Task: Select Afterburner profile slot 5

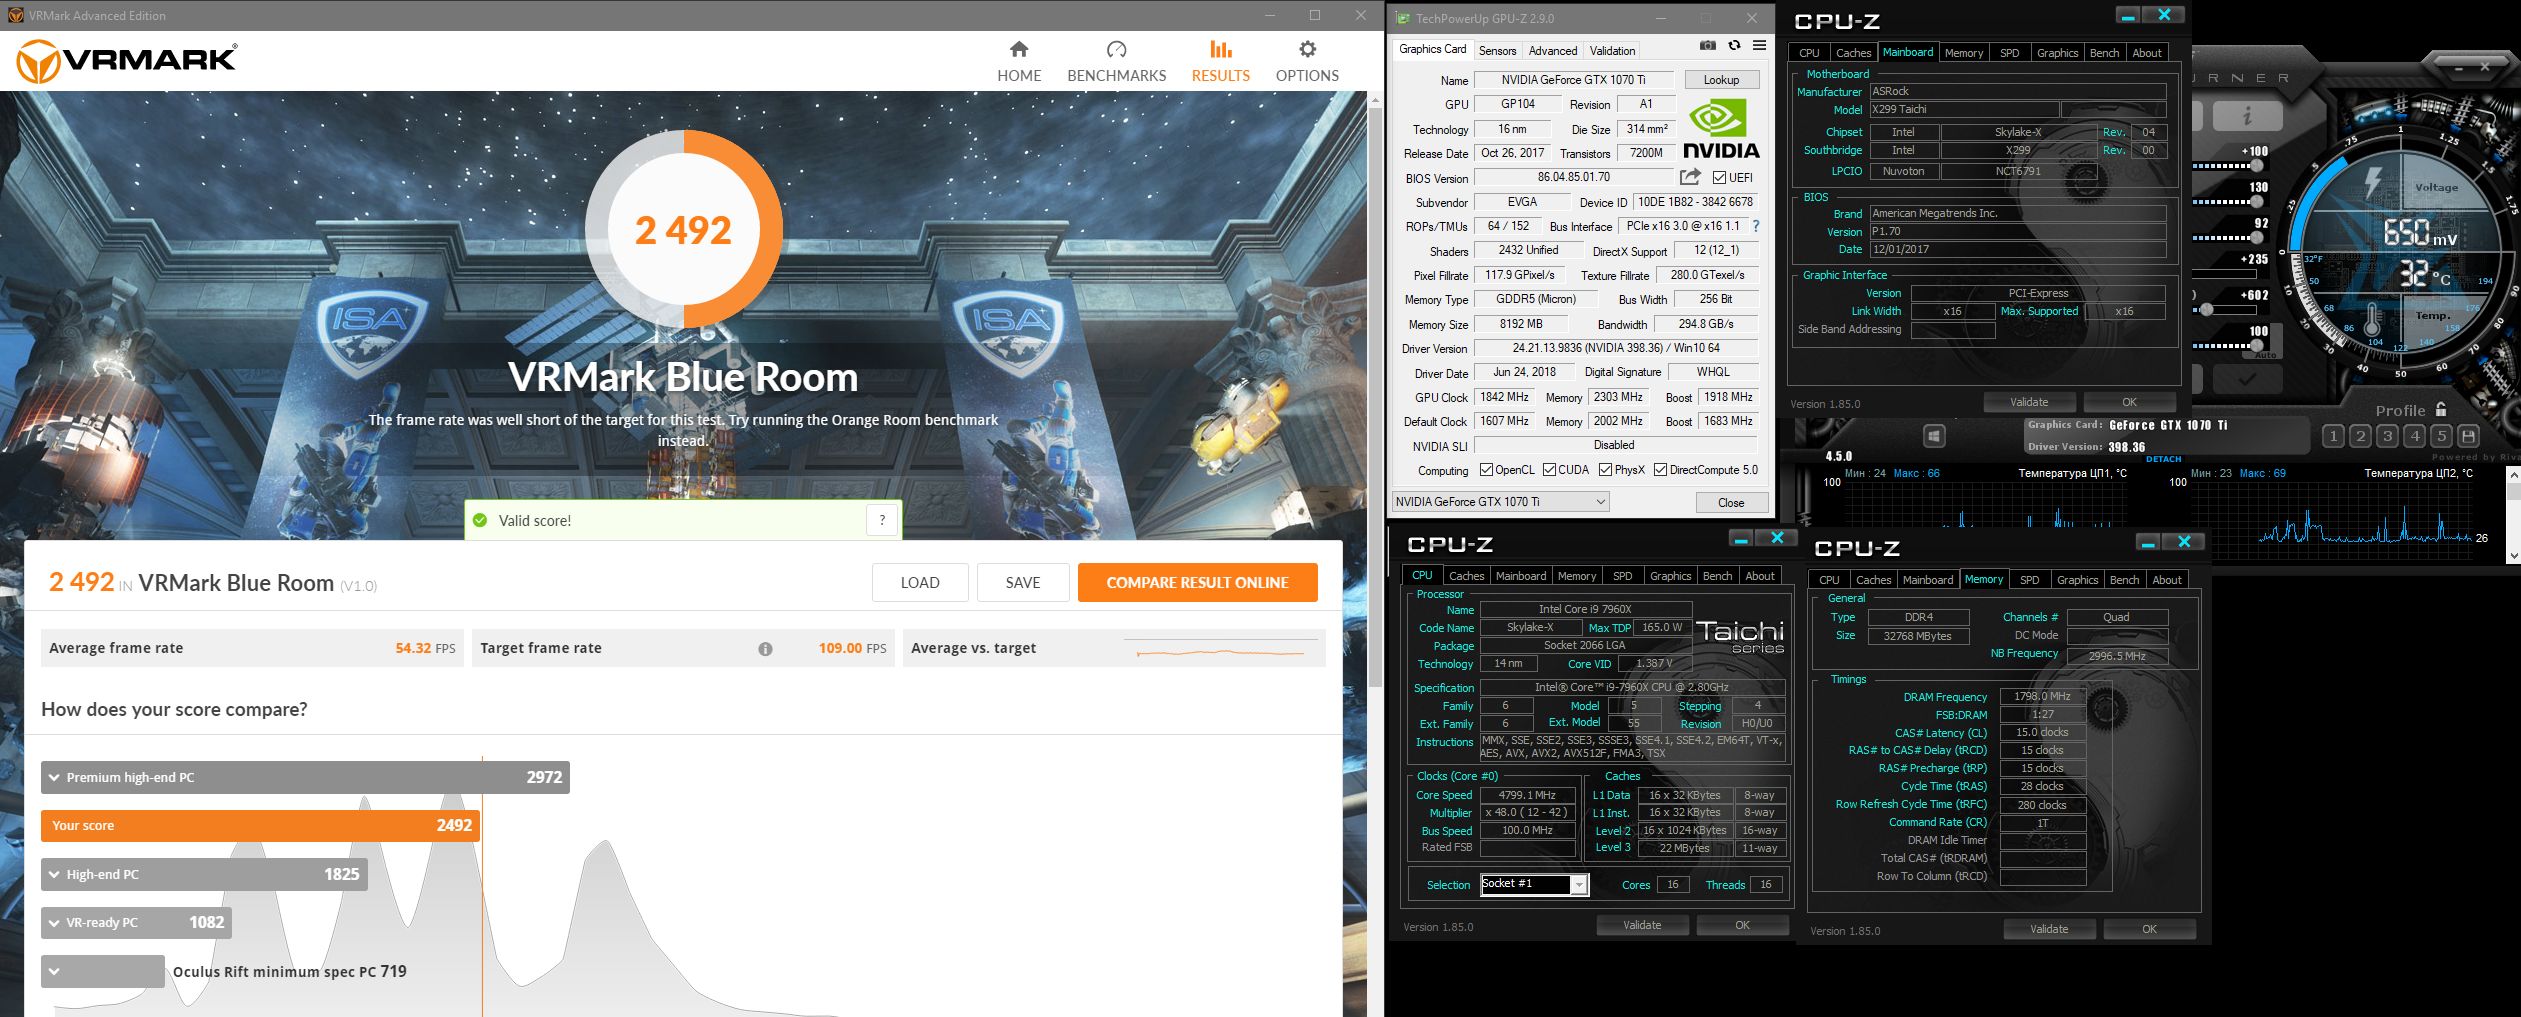Action: click(x=2441, y=436)
